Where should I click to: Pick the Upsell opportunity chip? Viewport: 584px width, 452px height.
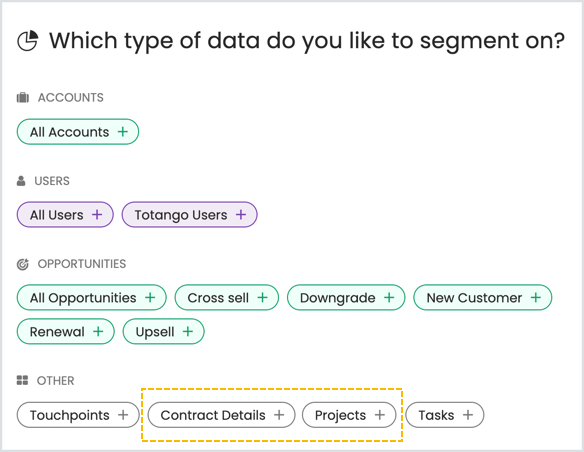(164, 331)
